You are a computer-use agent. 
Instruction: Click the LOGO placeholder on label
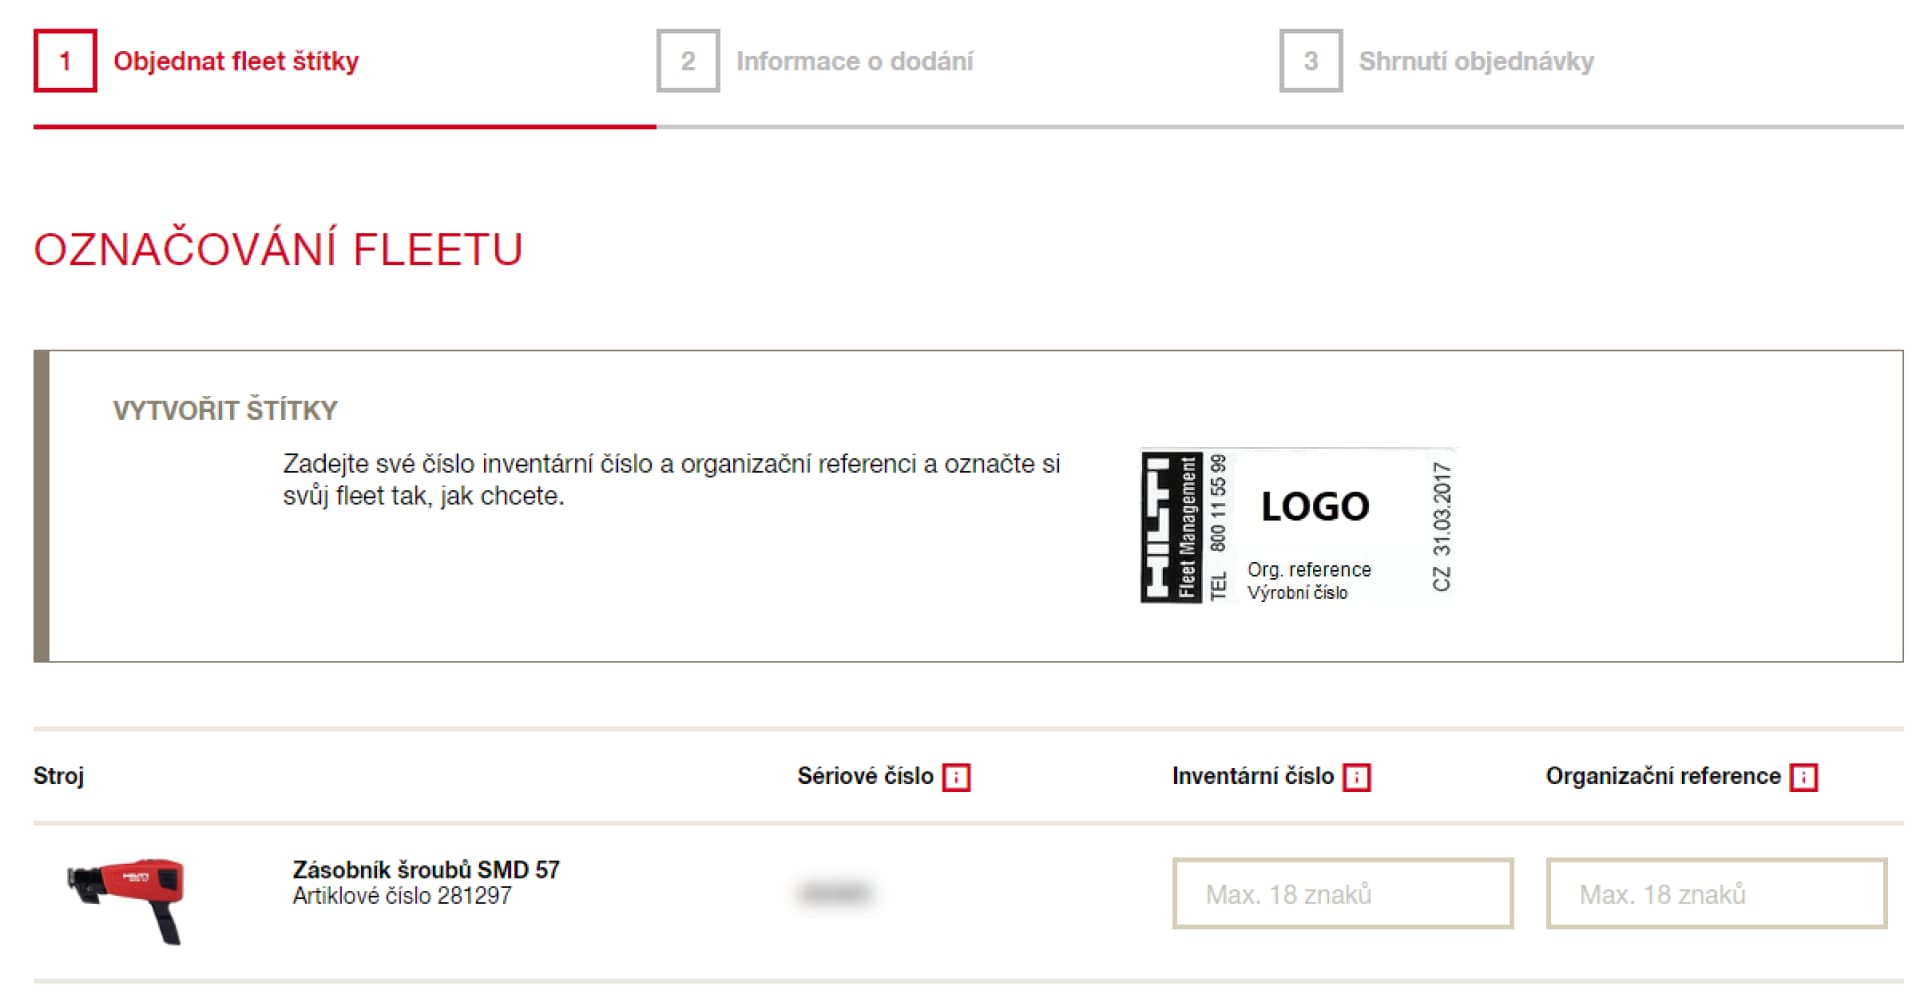click(1315, 506)
